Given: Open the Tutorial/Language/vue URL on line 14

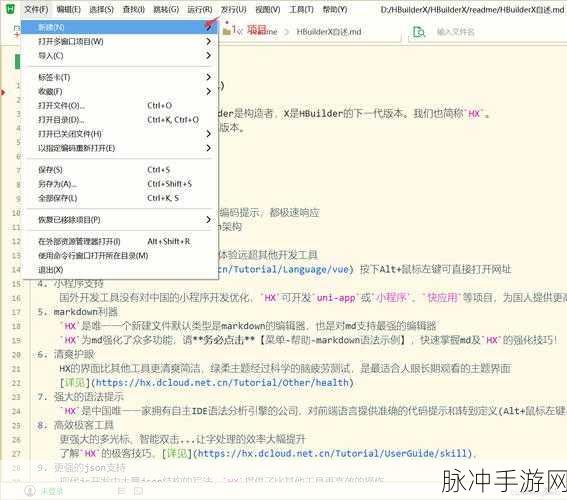Looking at the screenshot, I should [284, 269].
